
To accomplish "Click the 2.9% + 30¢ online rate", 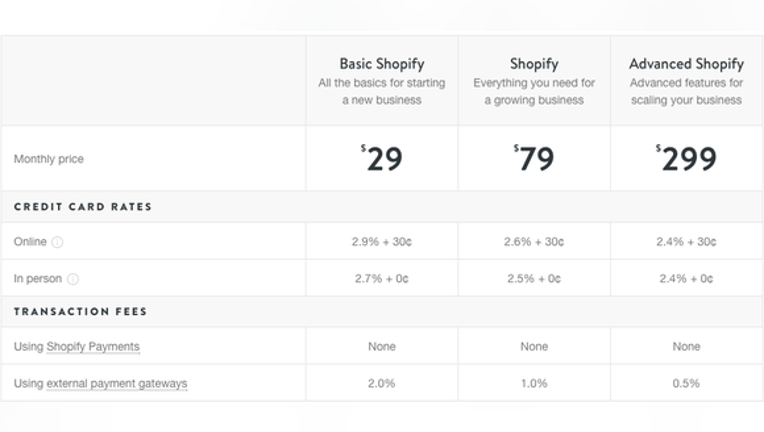I will click(382, 242).
